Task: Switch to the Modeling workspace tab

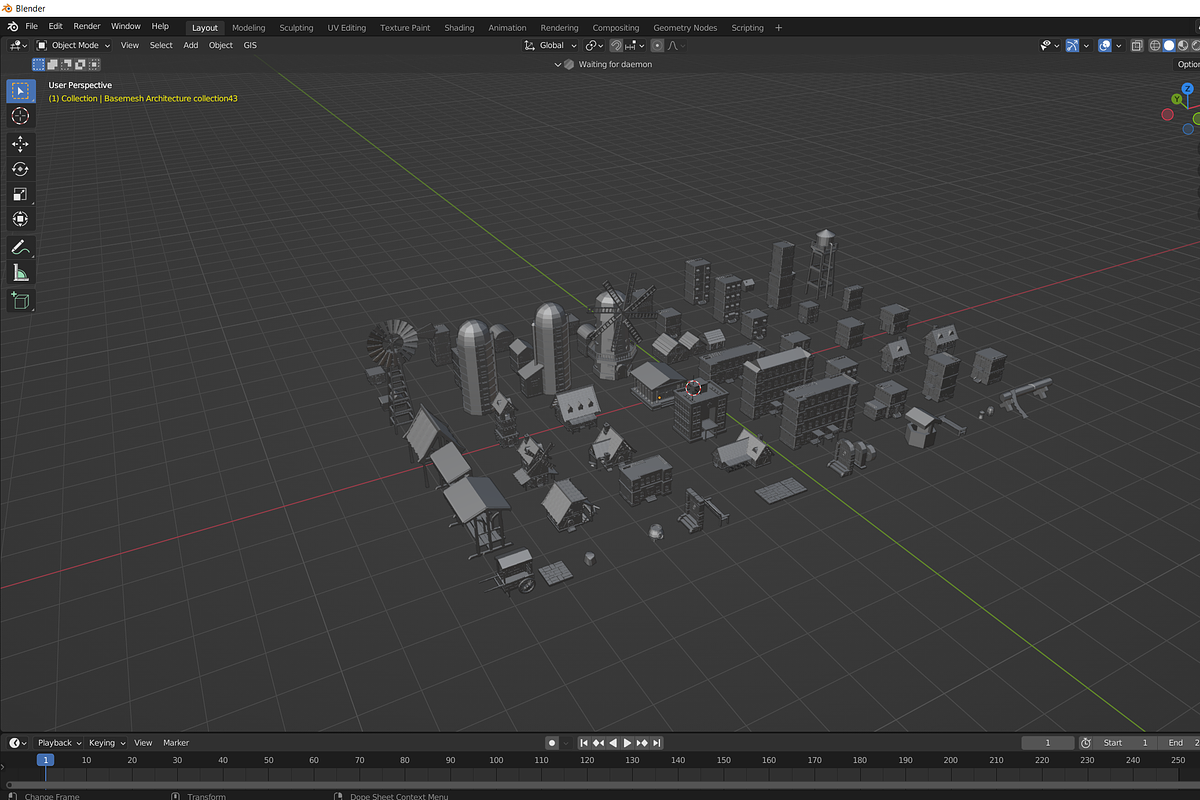Action: tap(249, 28)
